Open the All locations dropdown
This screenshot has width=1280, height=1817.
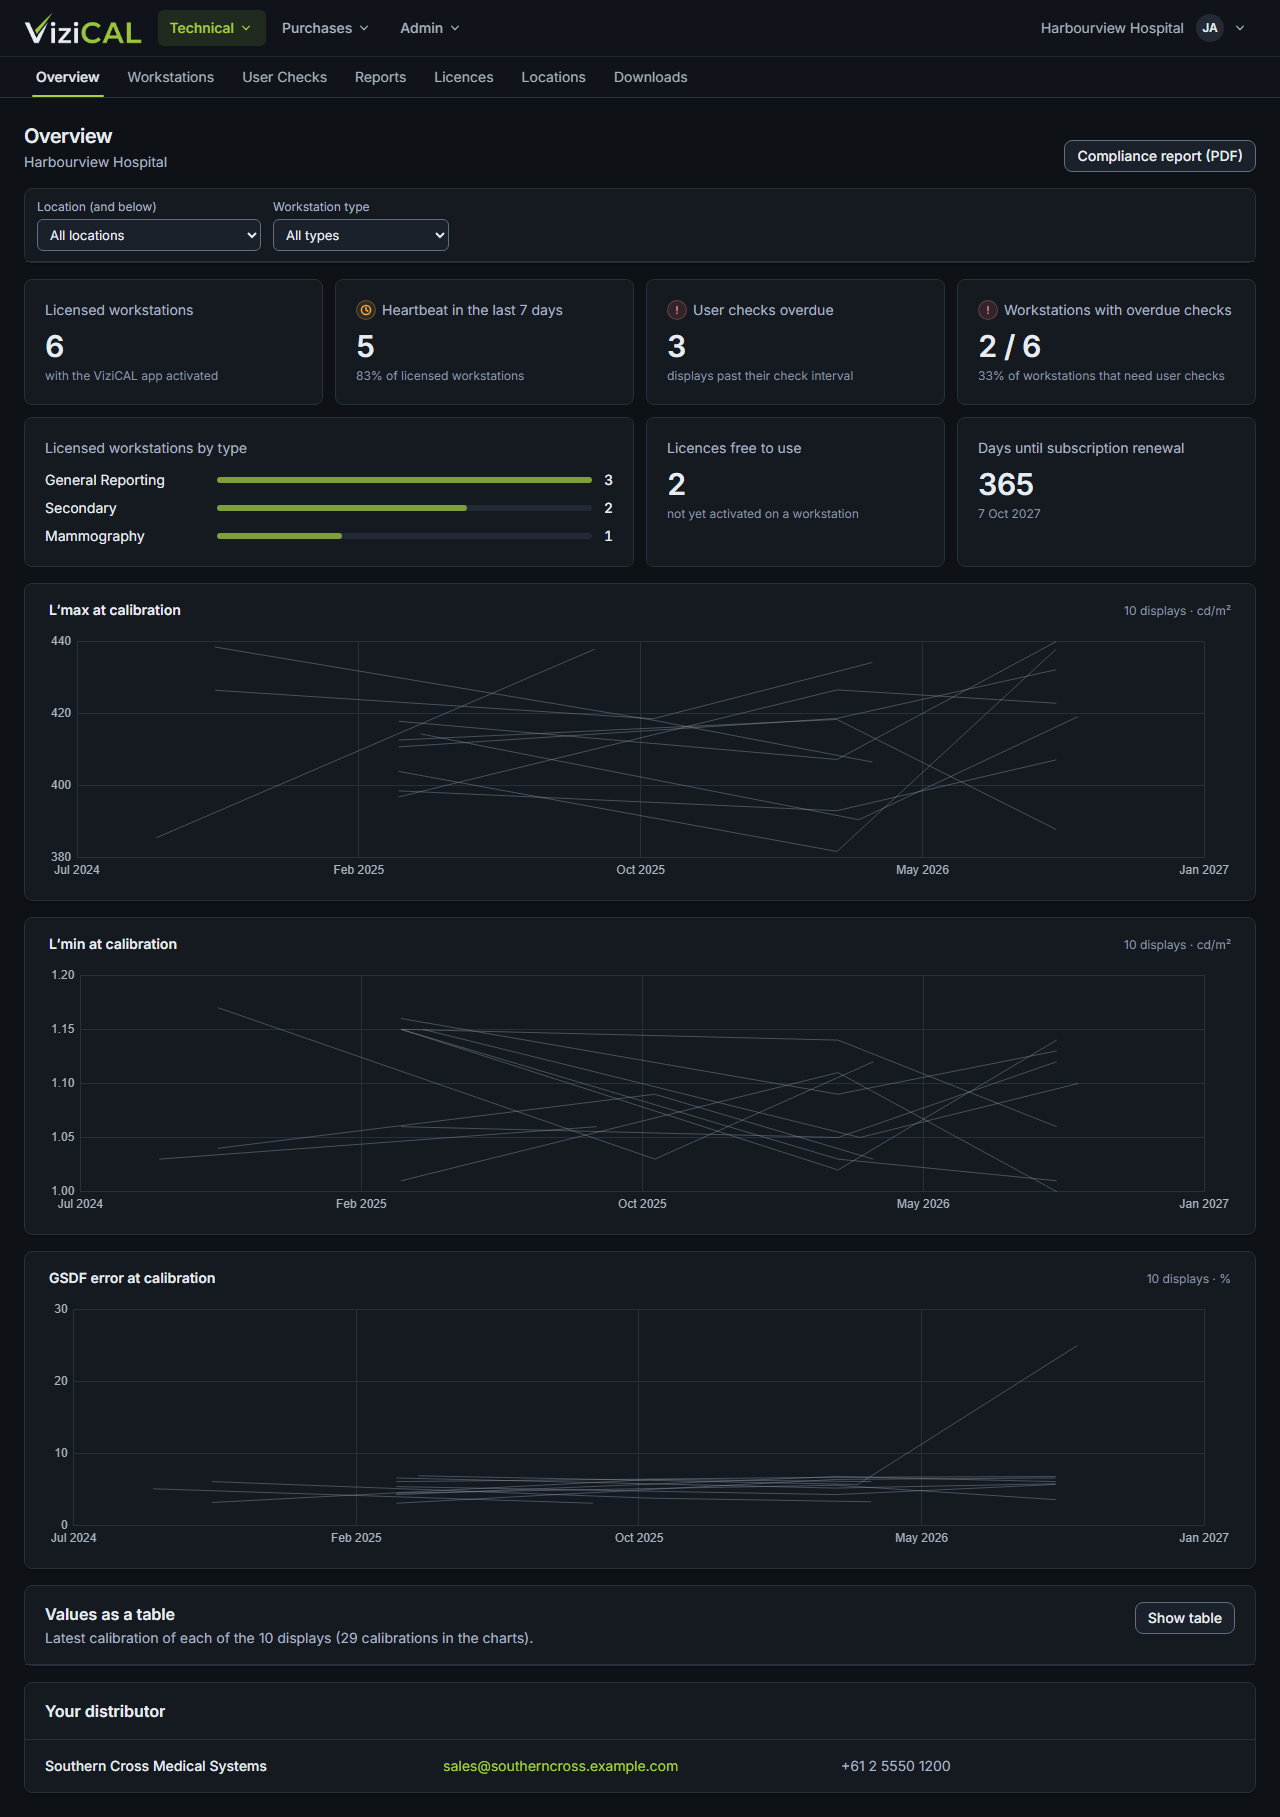pos(149,235)
